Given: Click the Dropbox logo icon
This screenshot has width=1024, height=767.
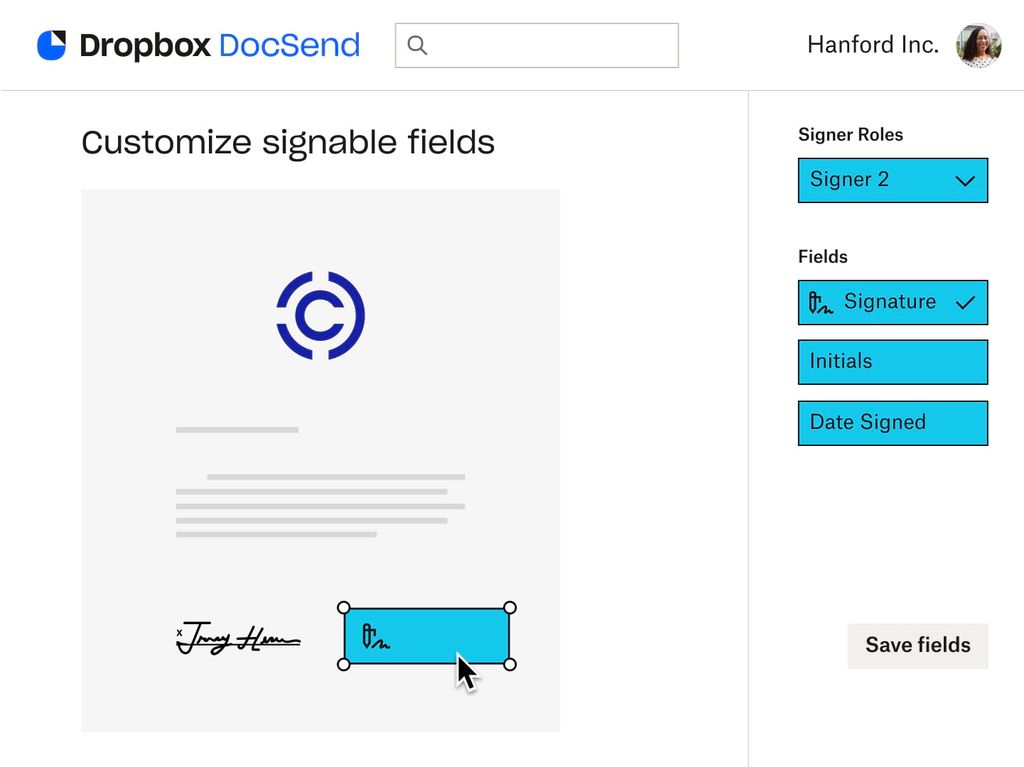Looking at the screenshot, I should coord(52,43).
